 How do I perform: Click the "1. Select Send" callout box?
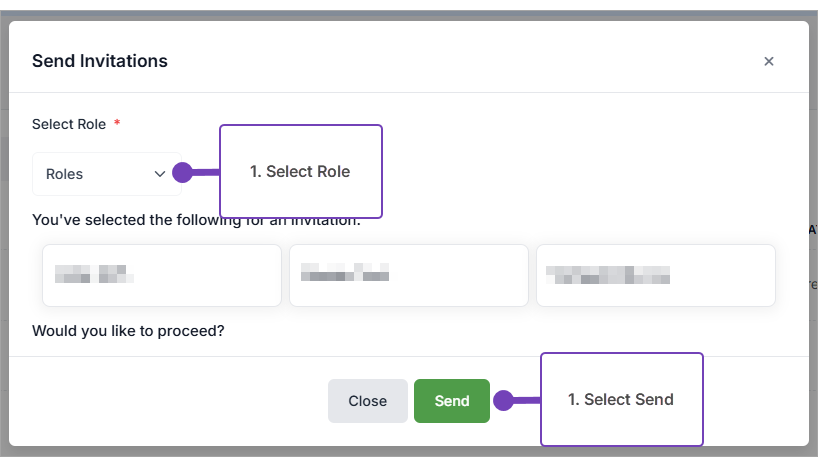pos(621,399)
